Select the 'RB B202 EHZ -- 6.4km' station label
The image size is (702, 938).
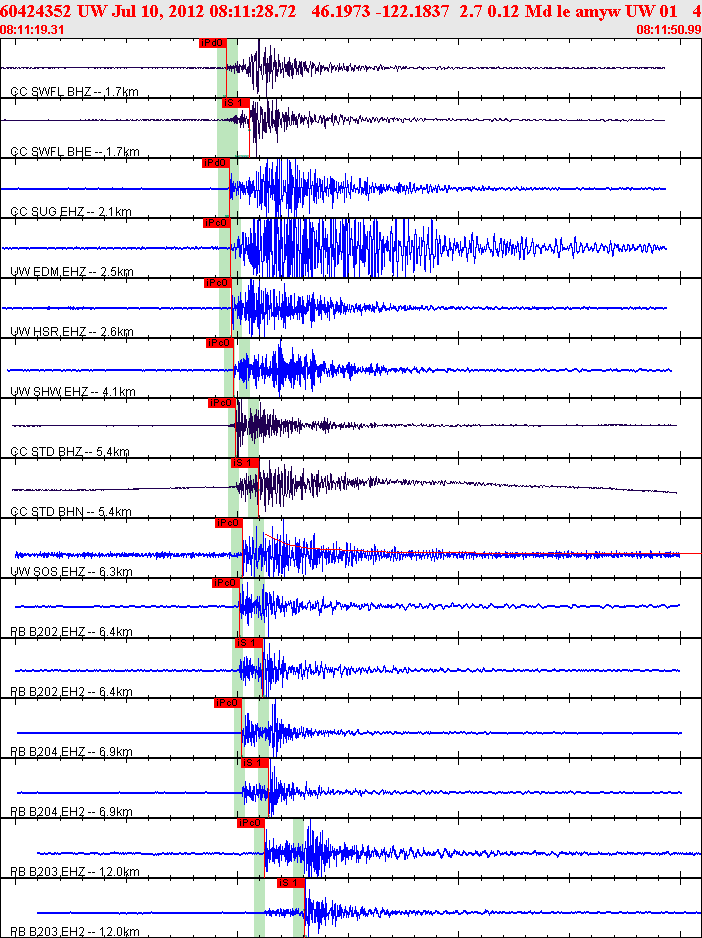pyautogui.click(x=71, y=632)
